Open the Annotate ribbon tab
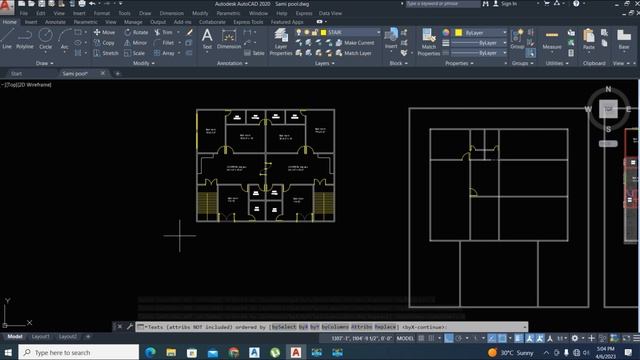Image resolution: width=640 pixels, height=360 pixels. (x=55, y=22)
